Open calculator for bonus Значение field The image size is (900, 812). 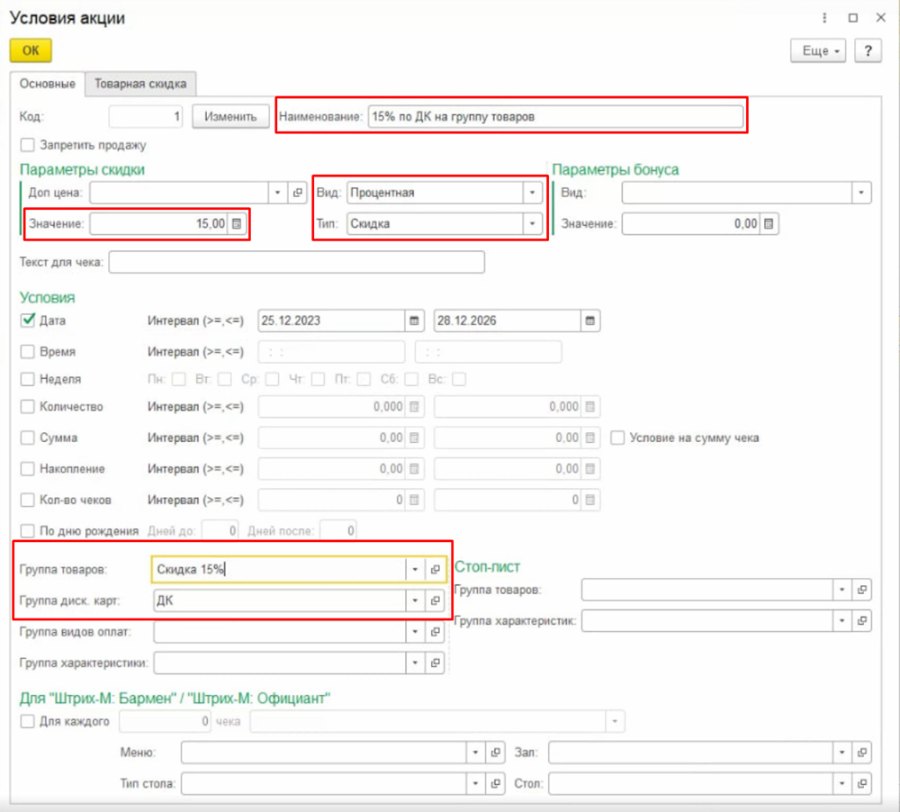(769, 224)
